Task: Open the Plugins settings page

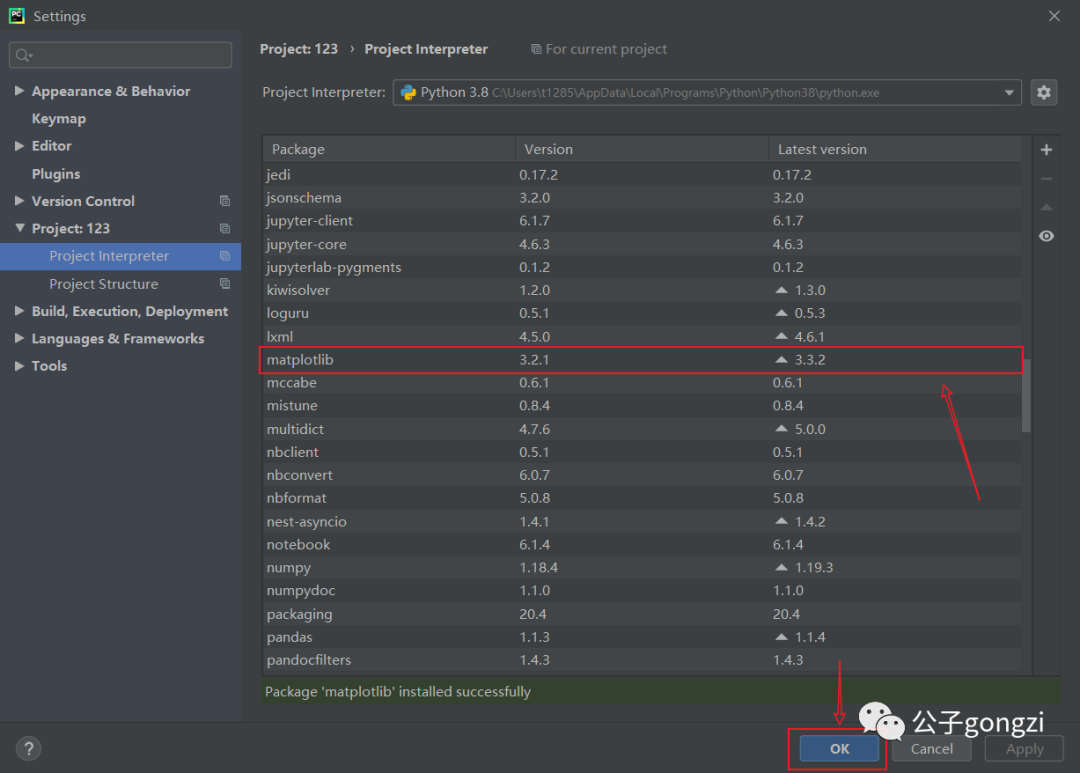Action: pyautogui.click(x=56, y=174)
